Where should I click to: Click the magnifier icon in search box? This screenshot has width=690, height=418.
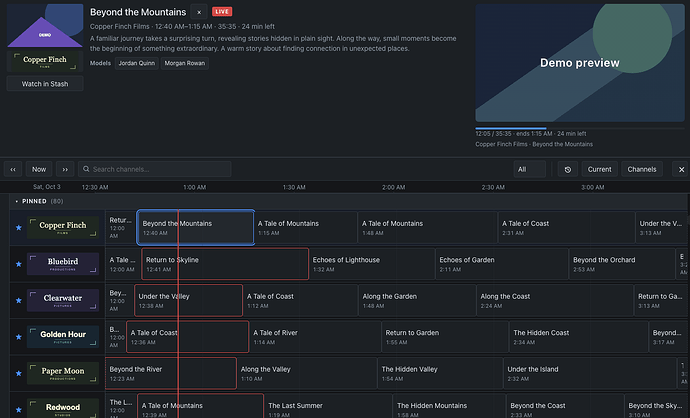click(x=86, y=169)
